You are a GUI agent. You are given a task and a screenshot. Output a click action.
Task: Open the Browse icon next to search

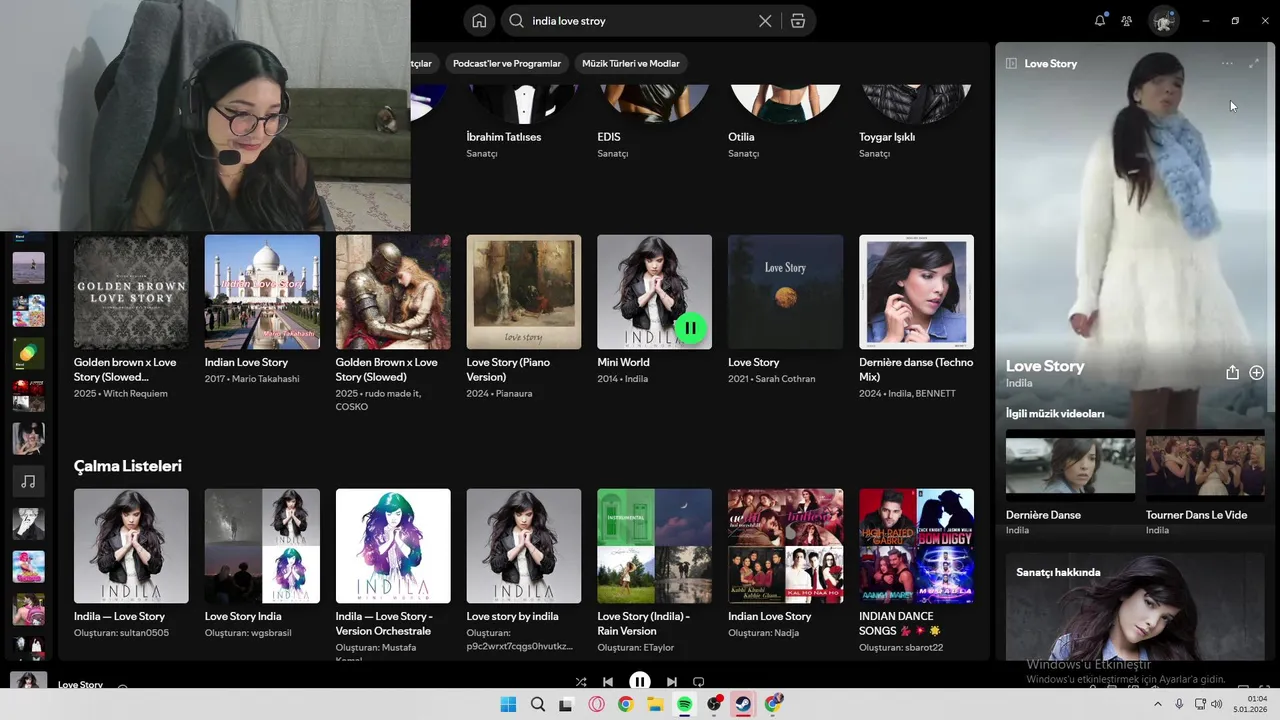tap(797, 21)
